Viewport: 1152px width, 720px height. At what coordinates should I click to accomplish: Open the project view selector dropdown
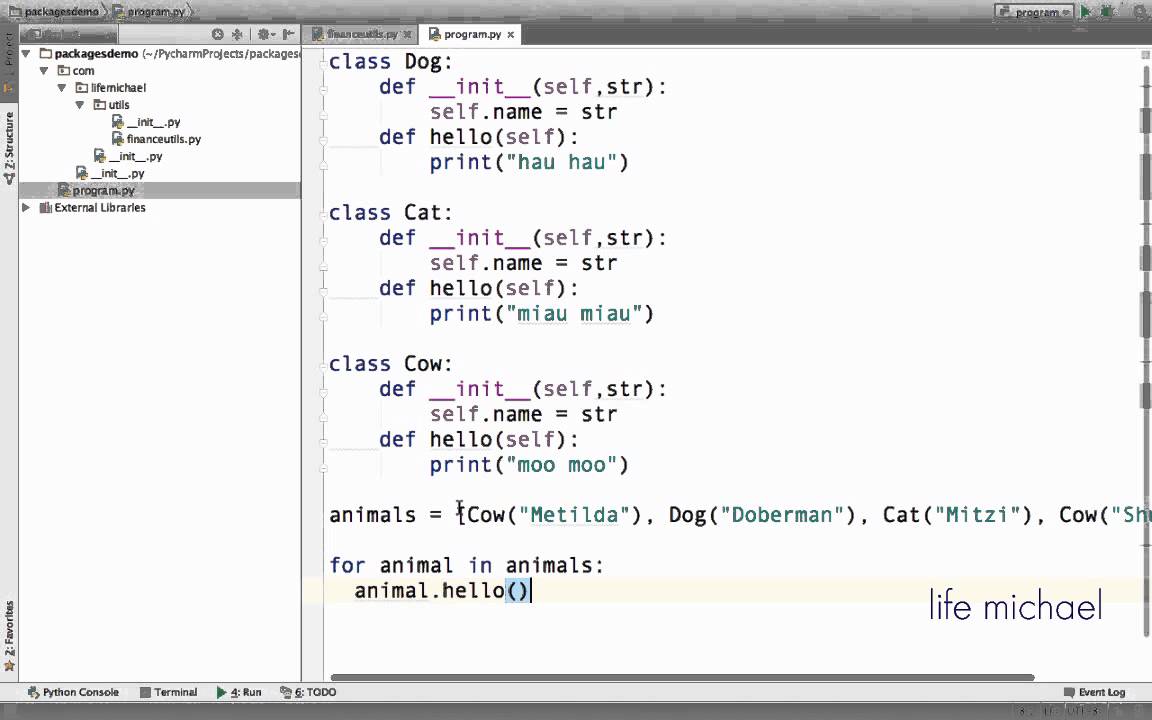(x=68, y=35)
